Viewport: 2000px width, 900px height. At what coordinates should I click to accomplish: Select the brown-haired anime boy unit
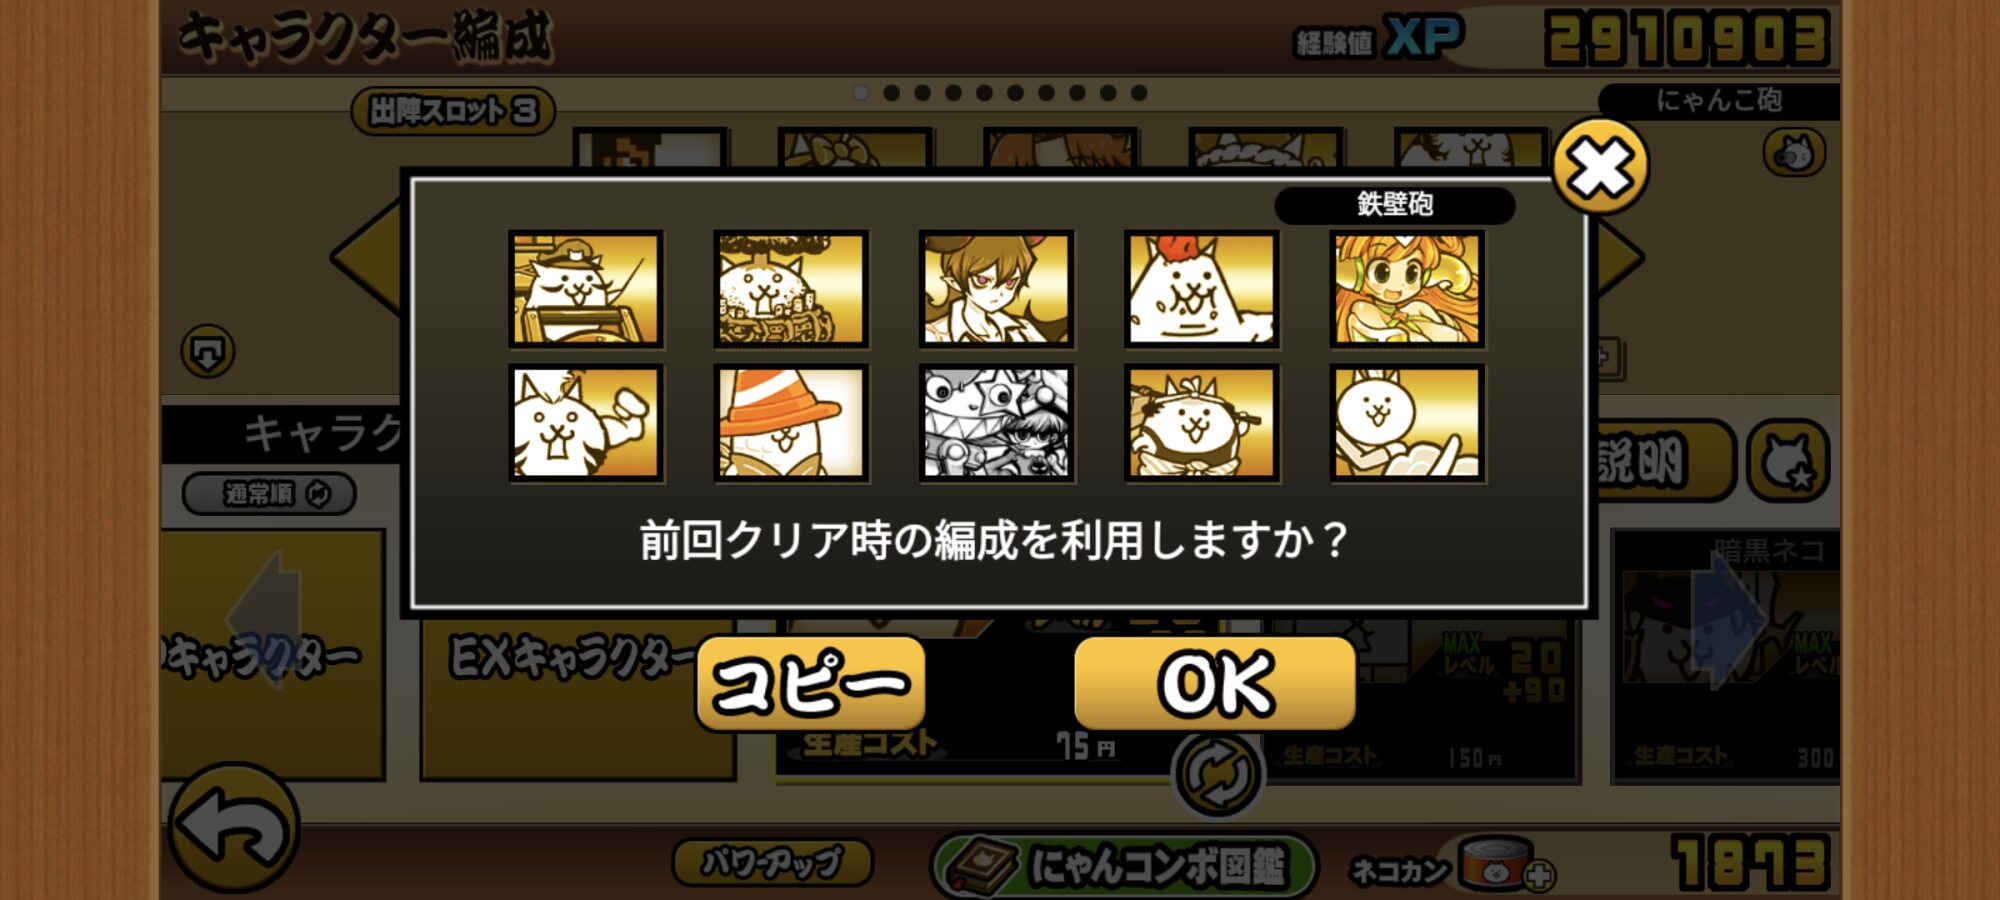pyautogui.click(x=996, y=290)
